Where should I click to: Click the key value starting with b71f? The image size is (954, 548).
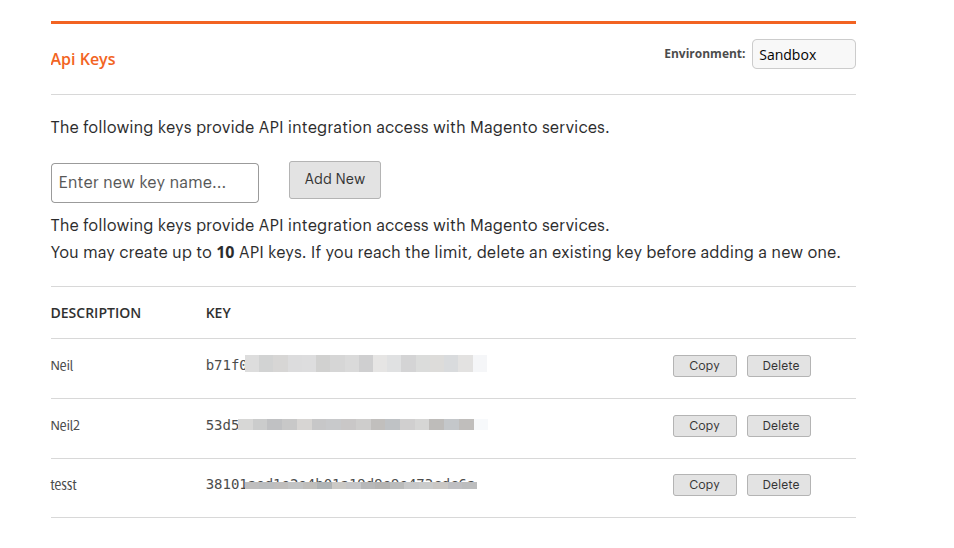345,366
